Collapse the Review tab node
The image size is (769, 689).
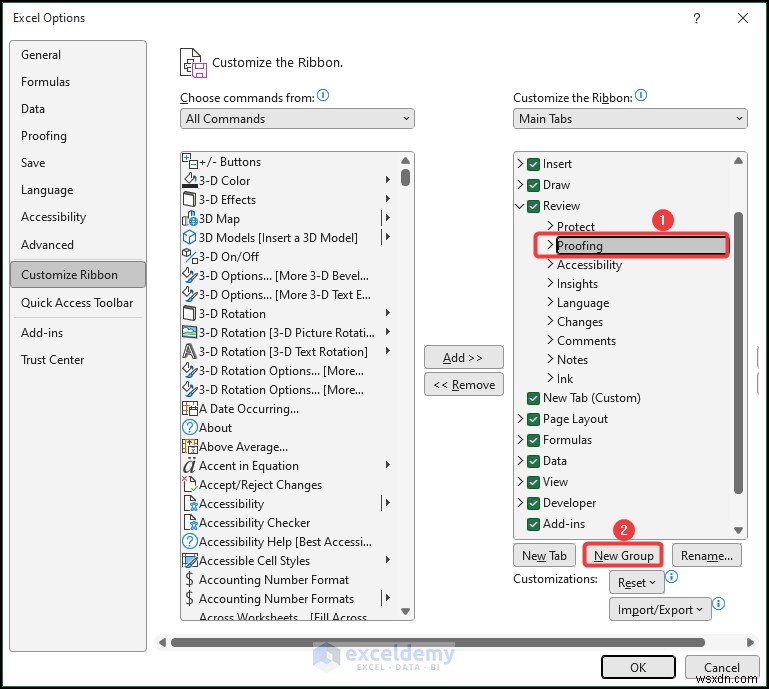pyautogui.click(x=520, y=206)
